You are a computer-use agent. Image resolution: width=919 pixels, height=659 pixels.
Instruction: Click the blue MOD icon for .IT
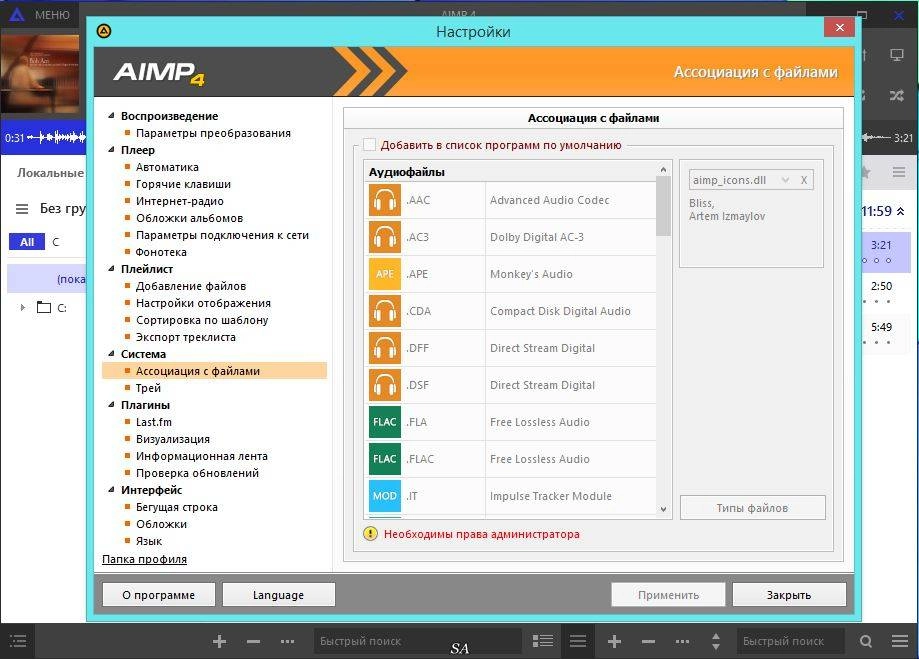(384, 496)
